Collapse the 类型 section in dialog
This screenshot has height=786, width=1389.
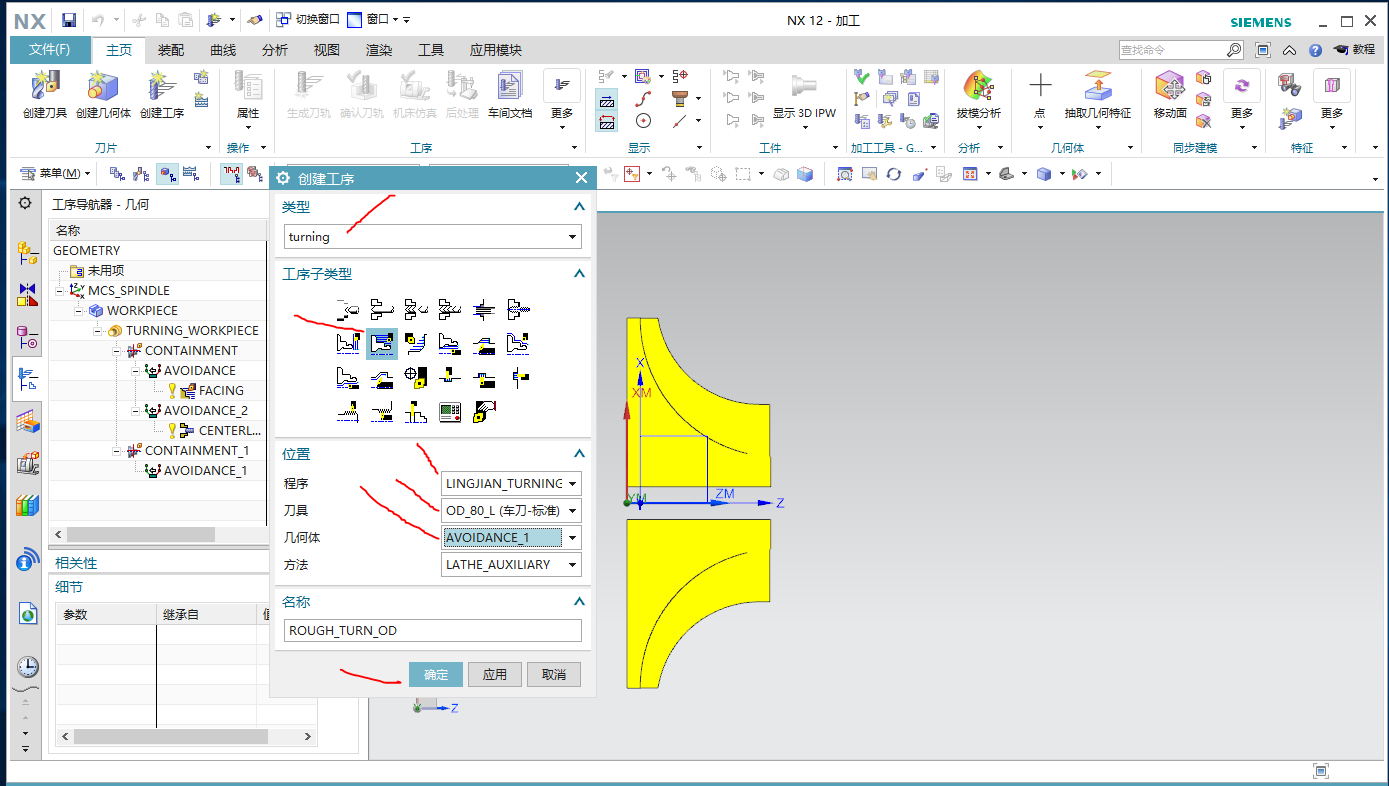[x=578, y=207]
